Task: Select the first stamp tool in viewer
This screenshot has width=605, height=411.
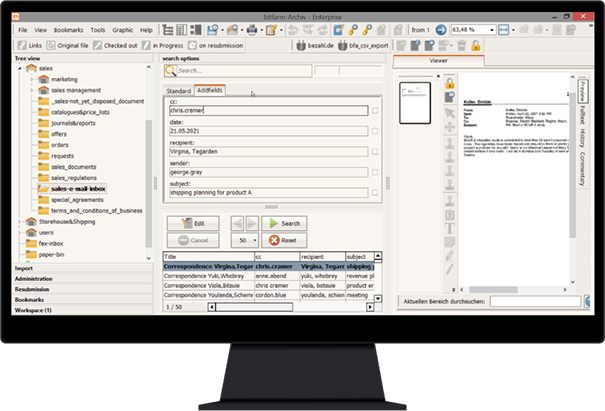Action: [450, 144]
